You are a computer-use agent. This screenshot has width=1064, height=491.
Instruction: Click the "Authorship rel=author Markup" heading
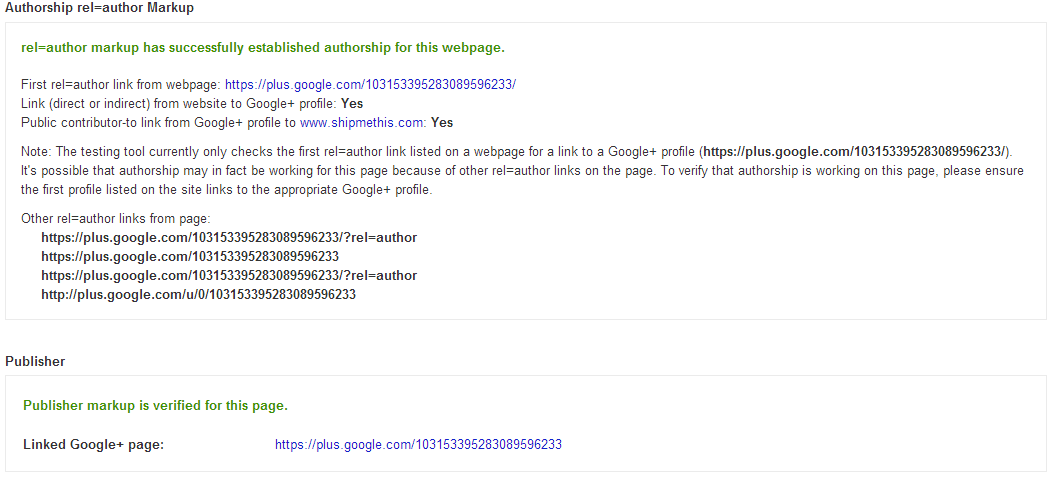[x=100, y=8]
